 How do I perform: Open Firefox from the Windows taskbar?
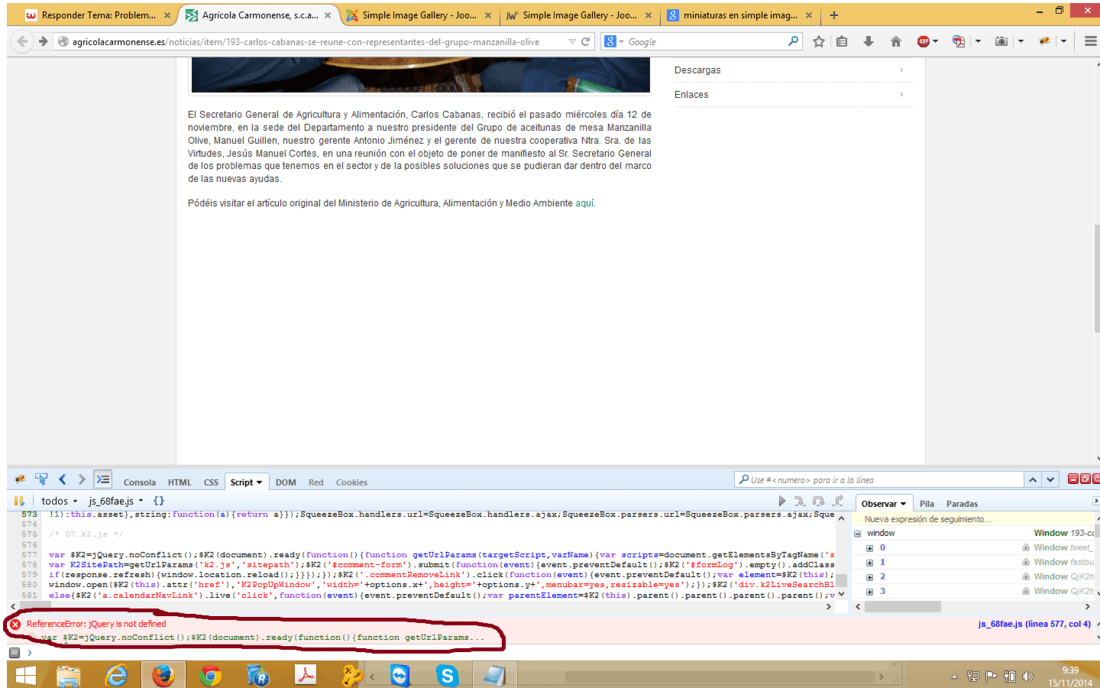163,675
